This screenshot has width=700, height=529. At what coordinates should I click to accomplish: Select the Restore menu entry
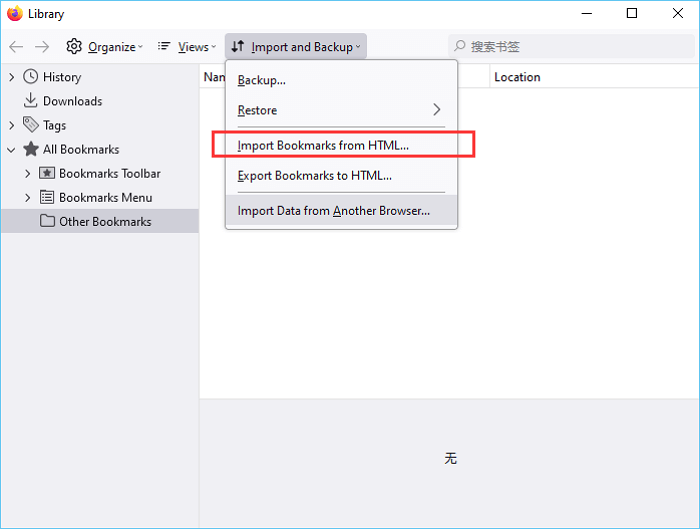coord(341,110)
